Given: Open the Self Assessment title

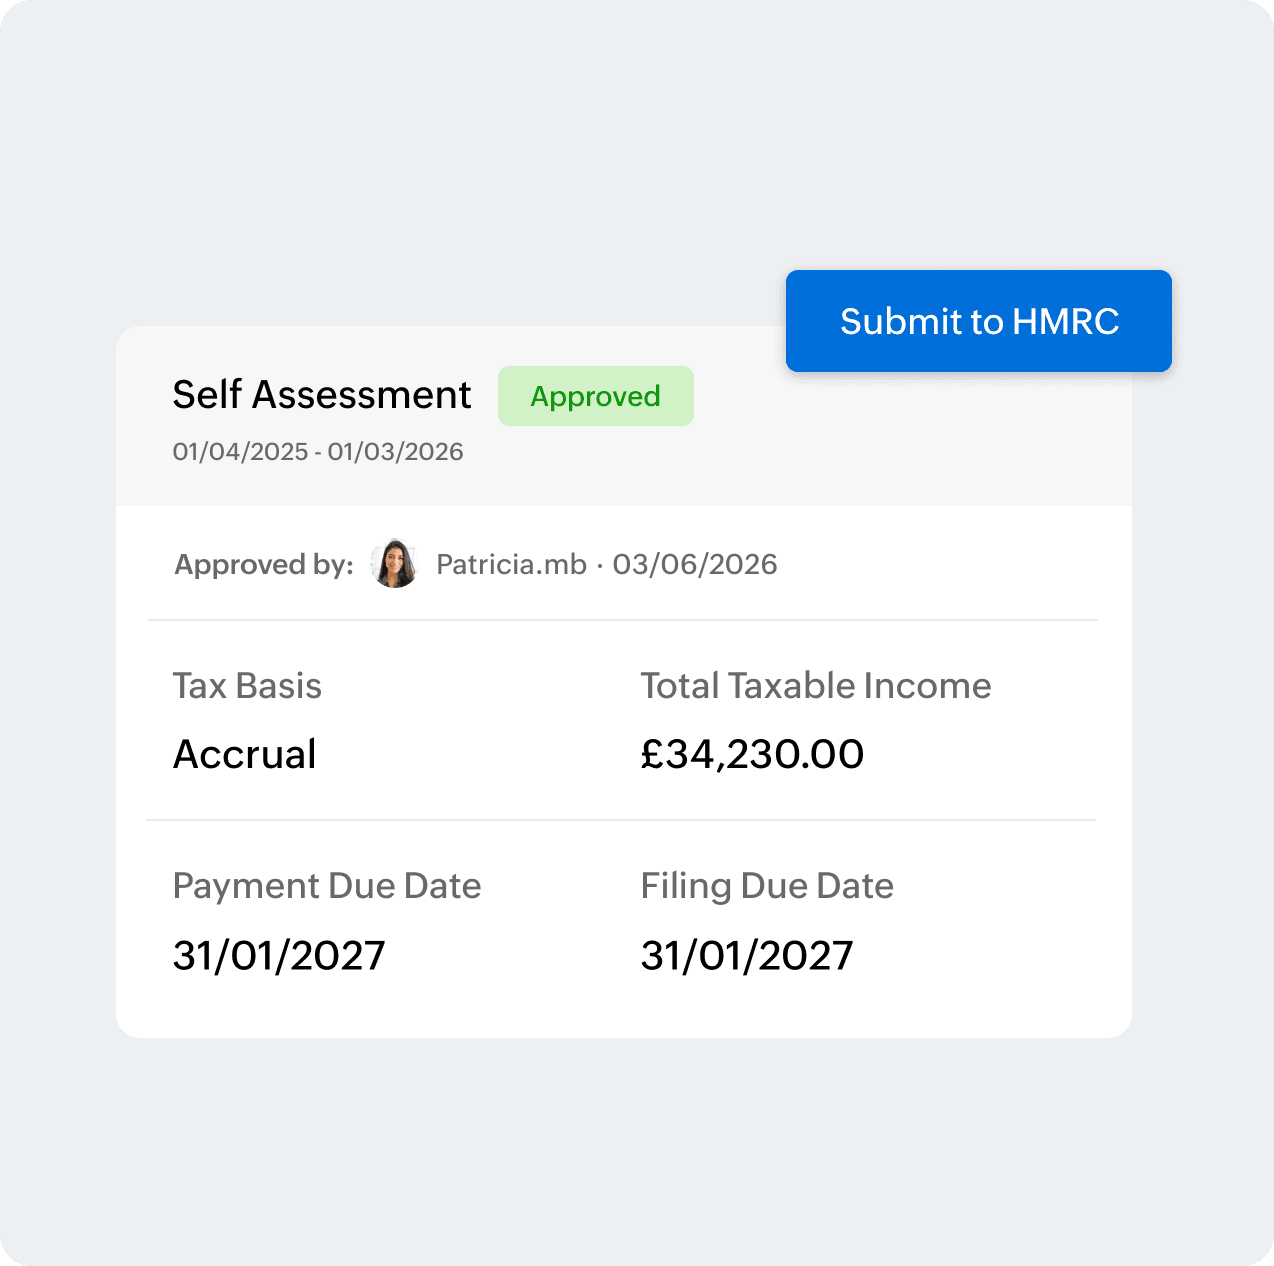Looking at the screenshot, I should [x=321, y=395].
